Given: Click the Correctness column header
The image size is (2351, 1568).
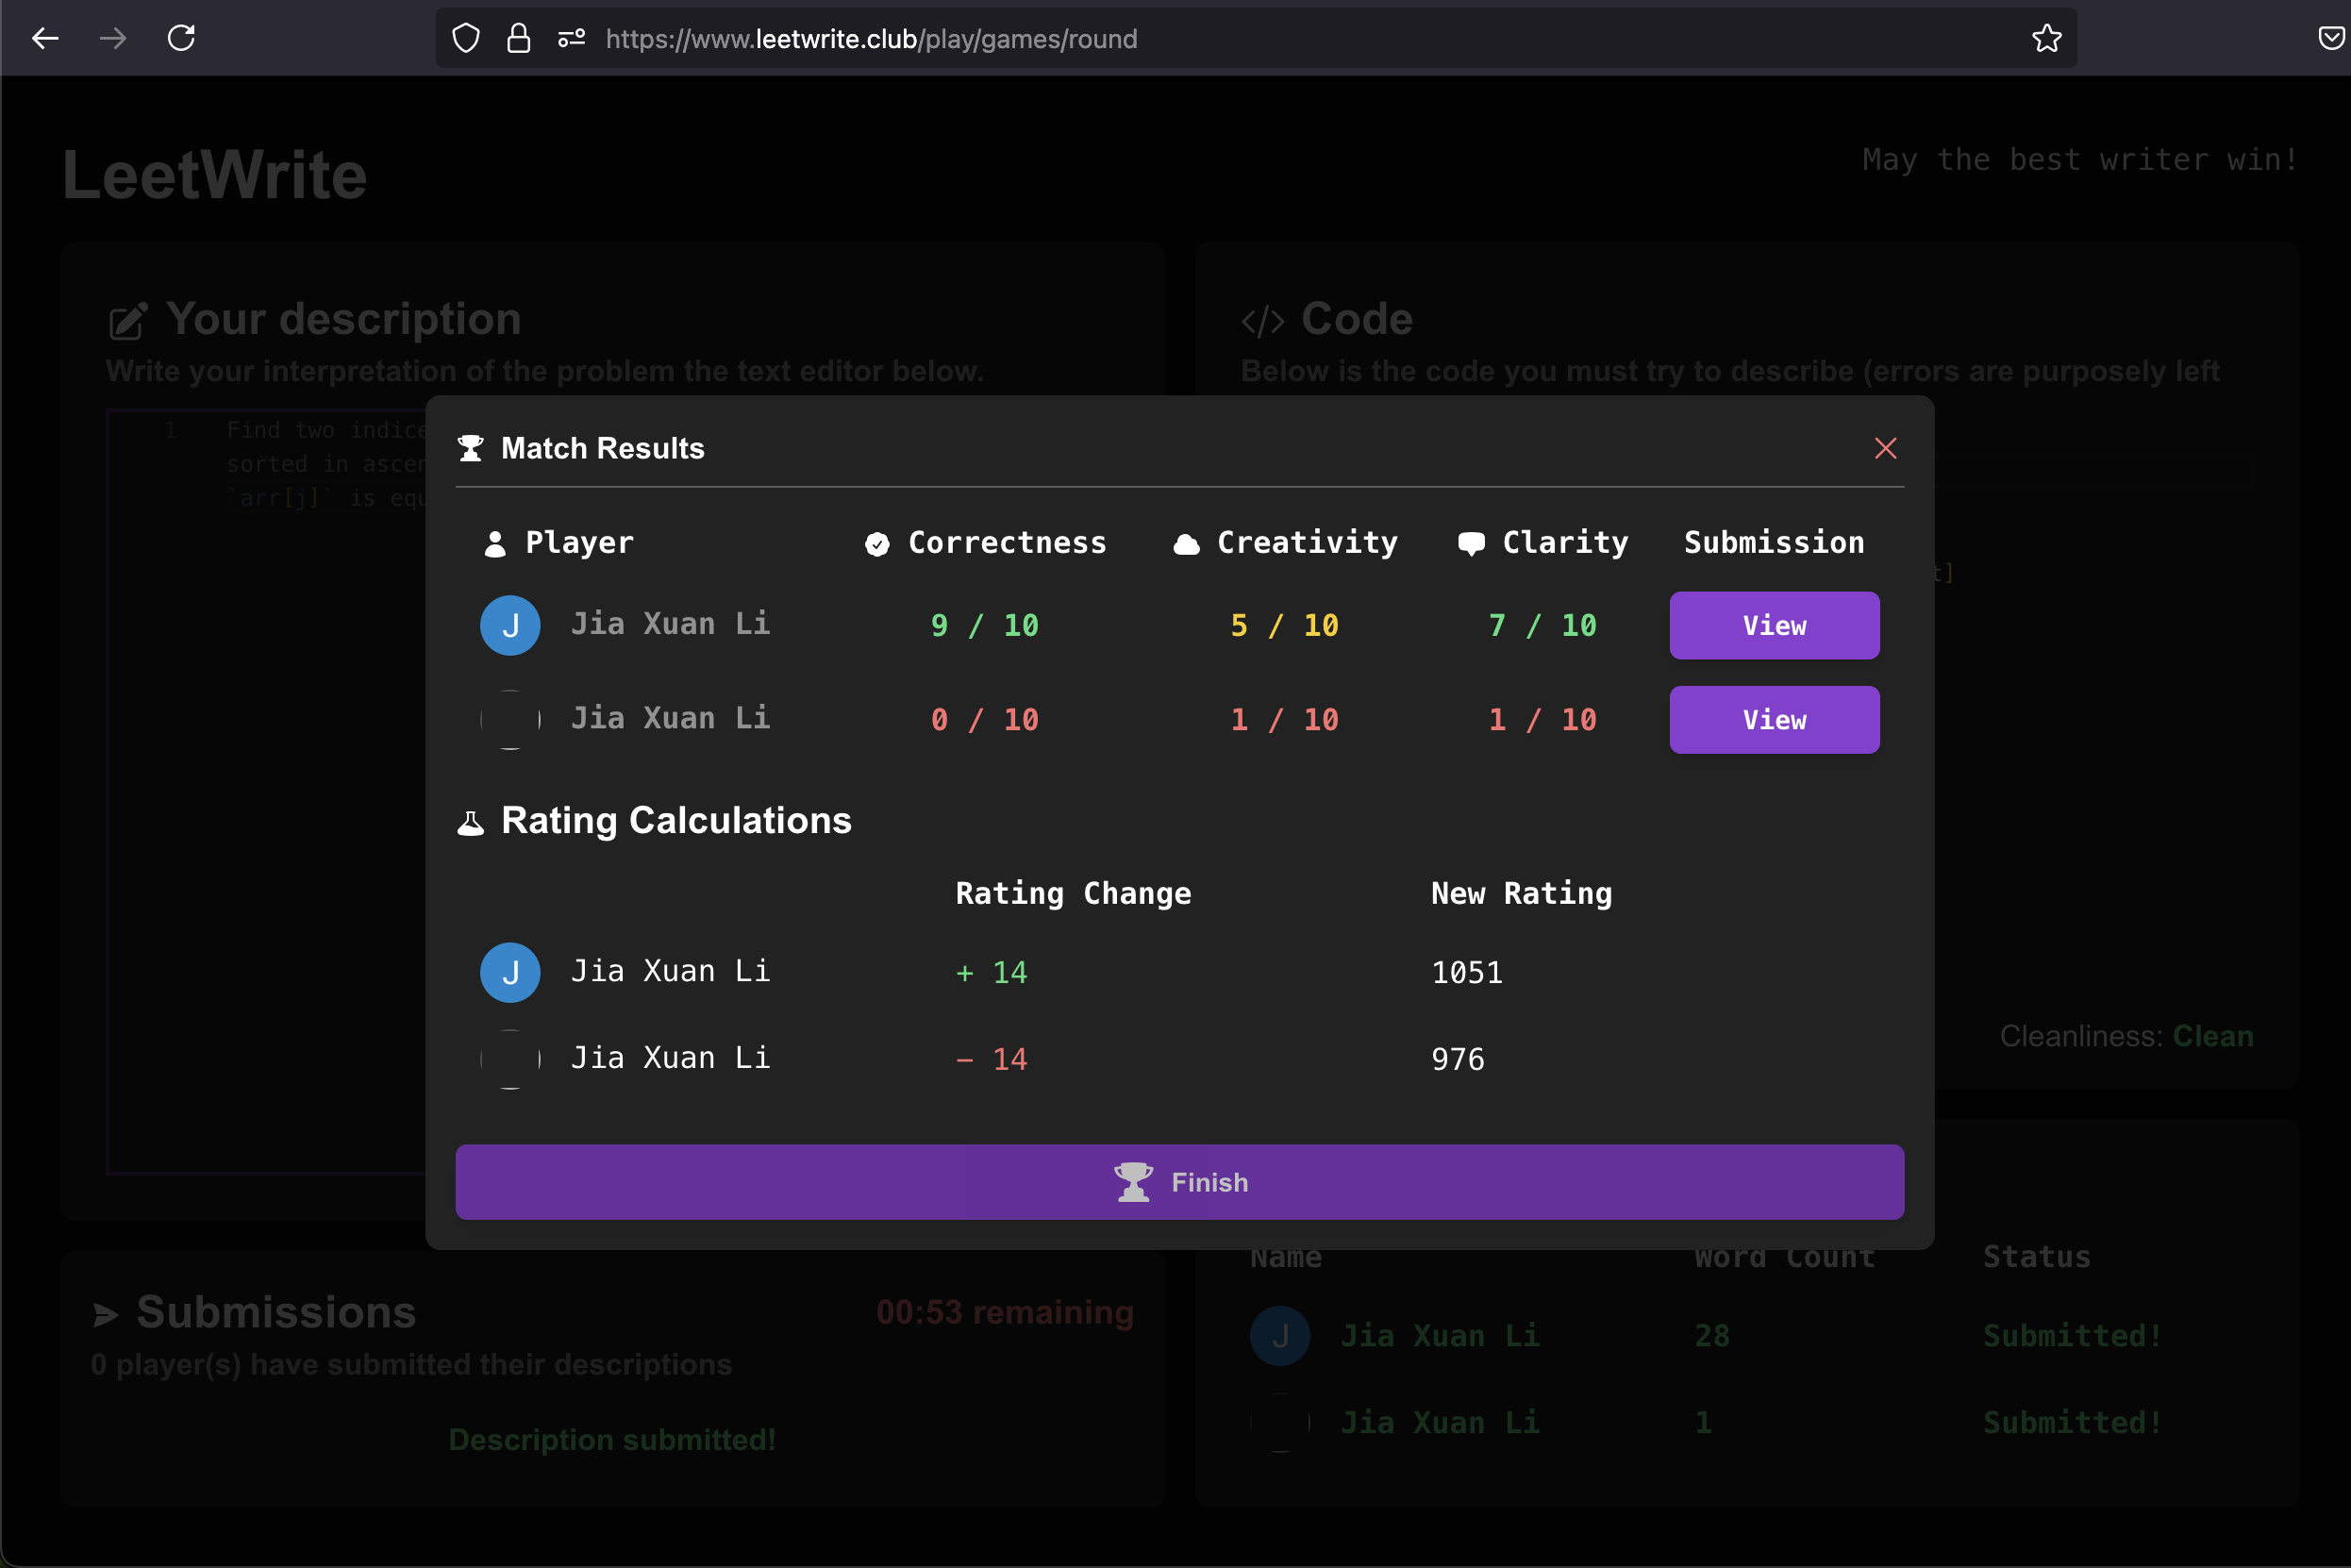Looking at the screenshot, I should [1006, 542].
